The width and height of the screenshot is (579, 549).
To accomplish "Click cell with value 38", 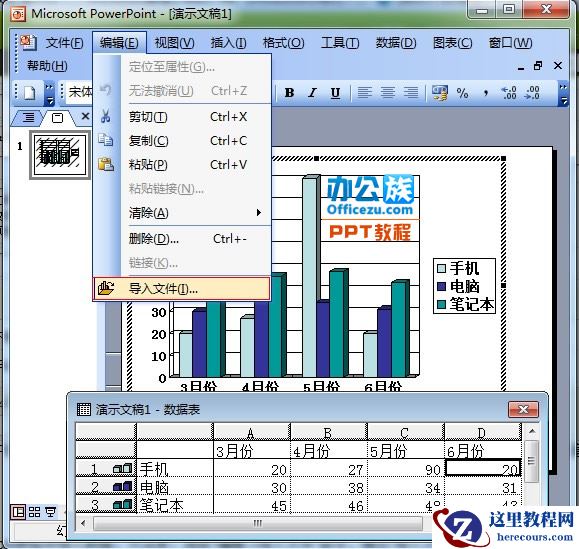I will click(329, 487).
